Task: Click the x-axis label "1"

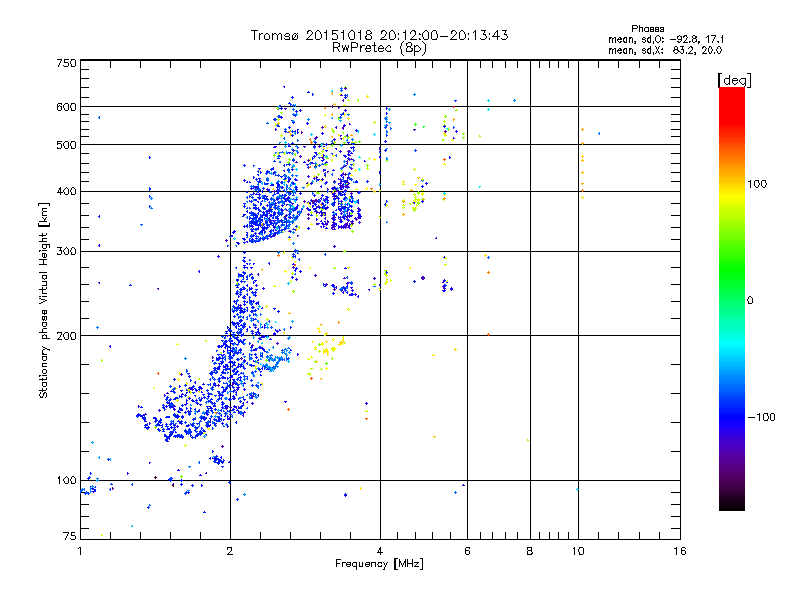Action: pyautogui.click(x=80, y=551)
